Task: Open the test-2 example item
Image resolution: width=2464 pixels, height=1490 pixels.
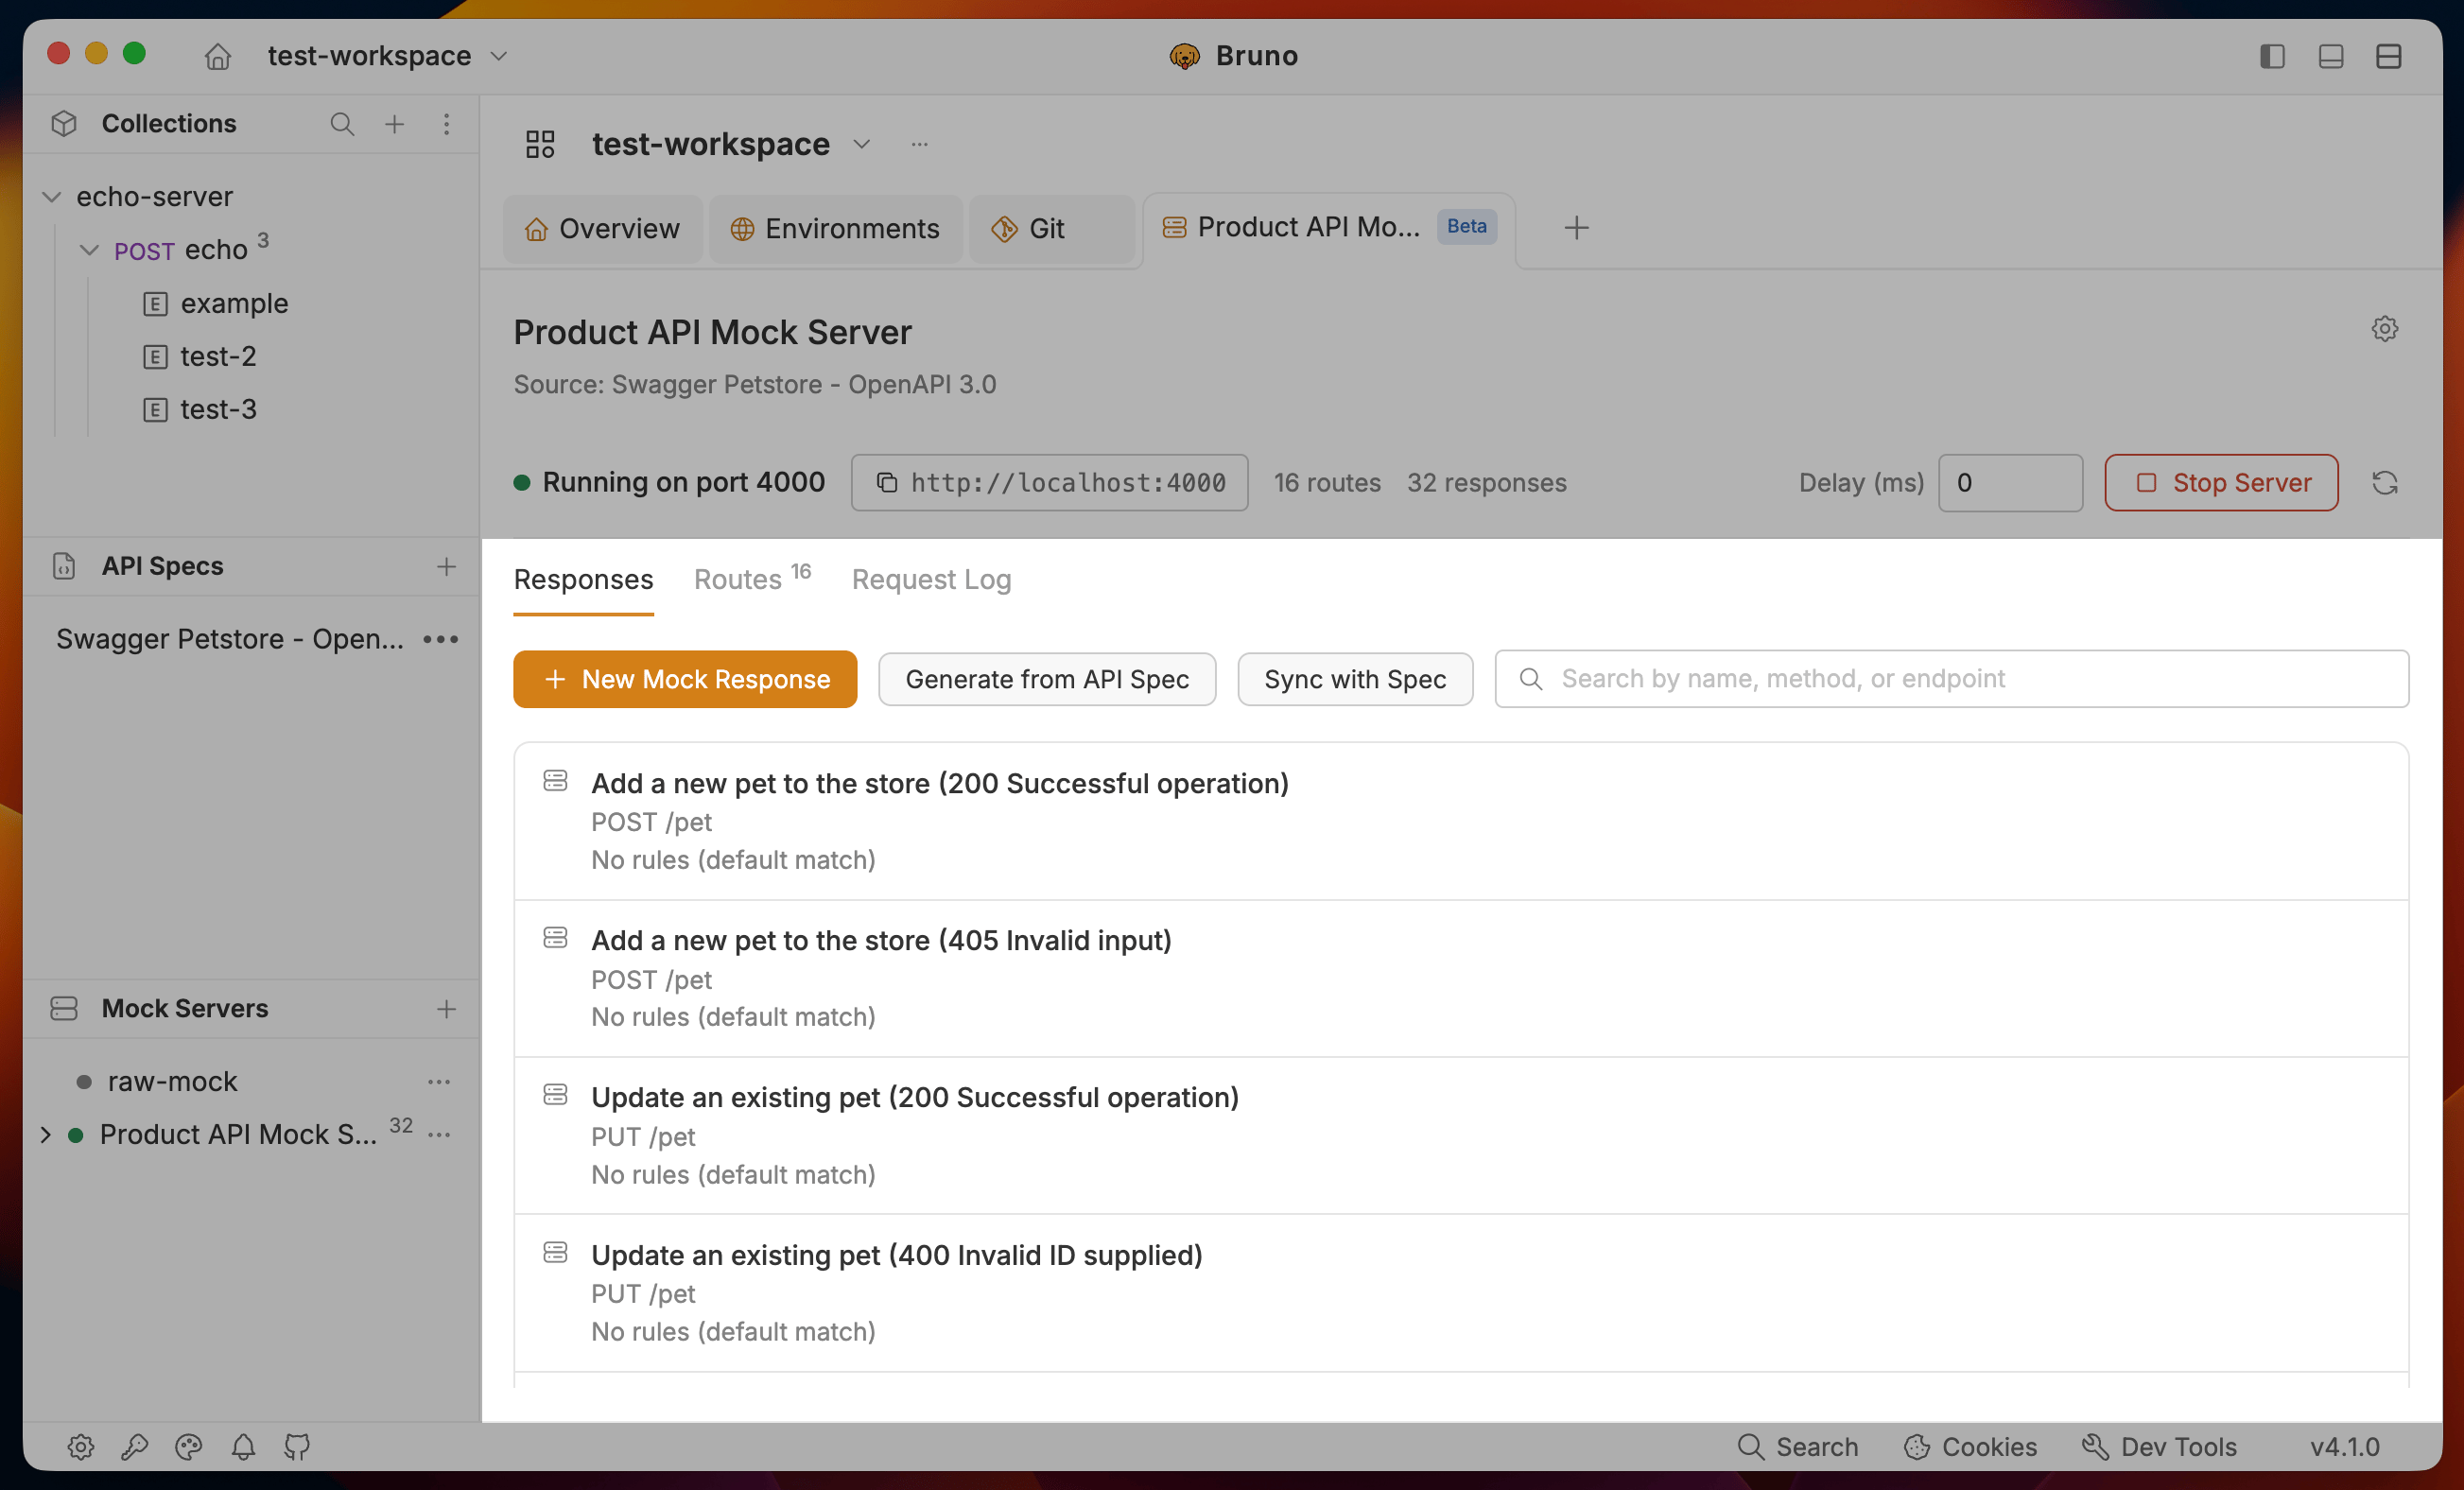Action: pos(218,356)
